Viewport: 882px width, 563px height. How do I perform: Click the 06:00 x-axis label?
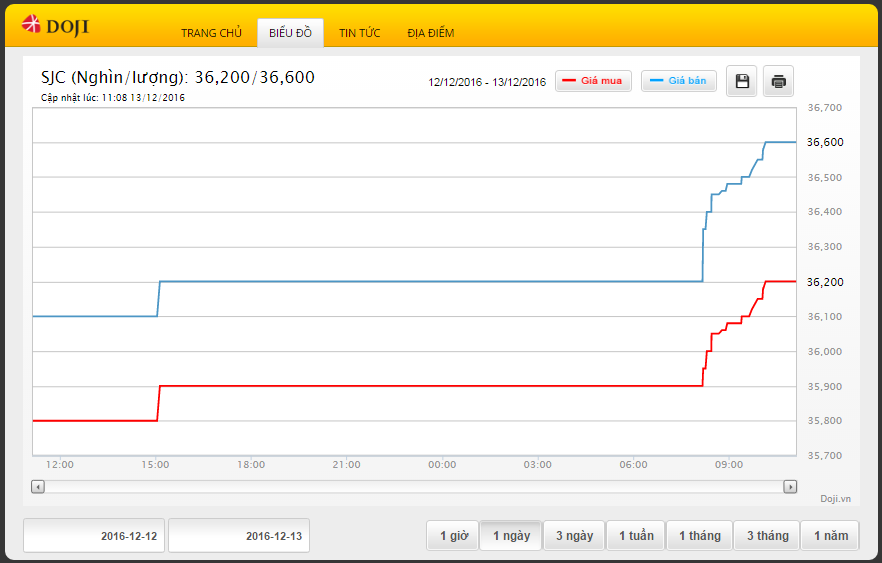633,465
